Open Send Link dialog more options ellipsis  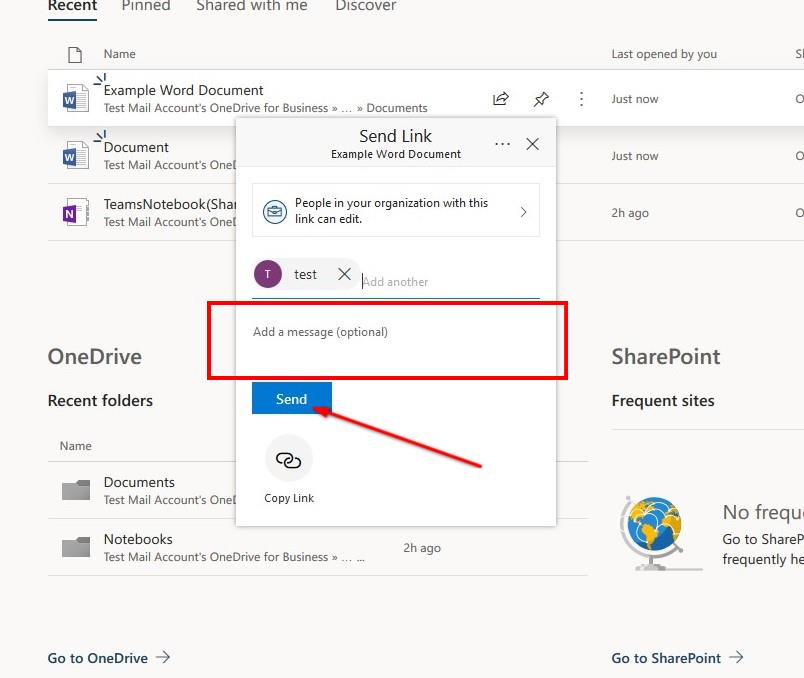[x=502, y=144]
